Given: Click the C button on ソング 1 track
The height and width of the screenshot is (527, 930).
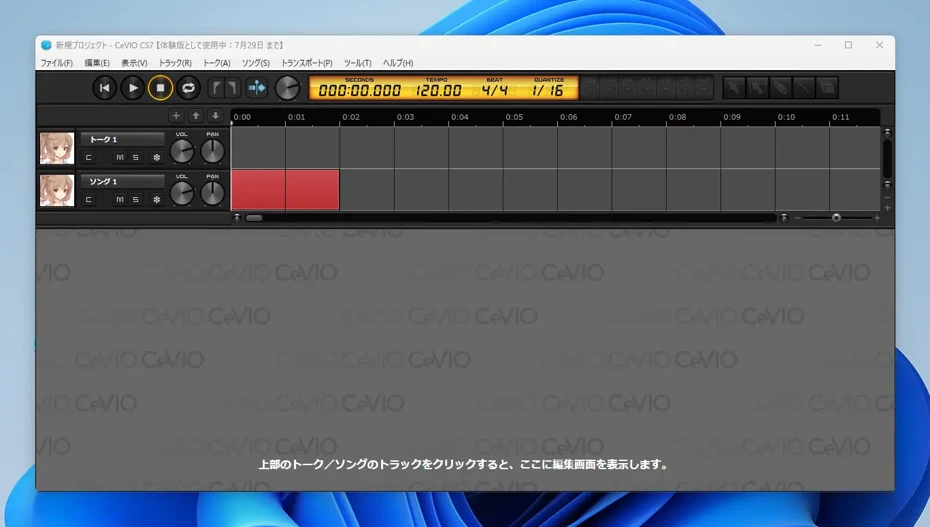Looking at the screenshot, I should point(88,200).
